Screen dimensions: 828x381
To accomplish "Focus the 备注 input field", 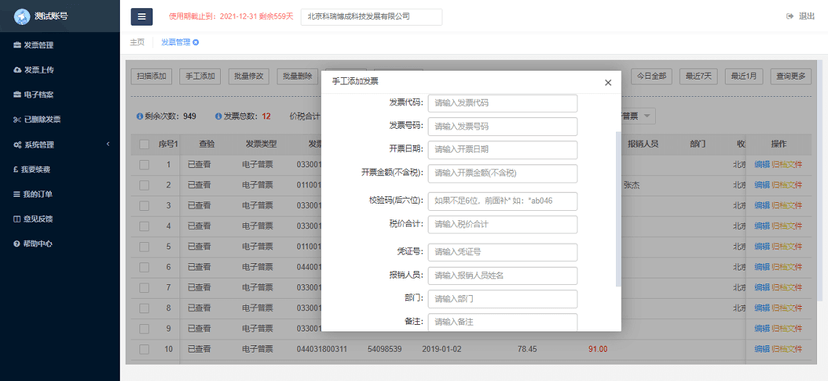I will 503,322.
